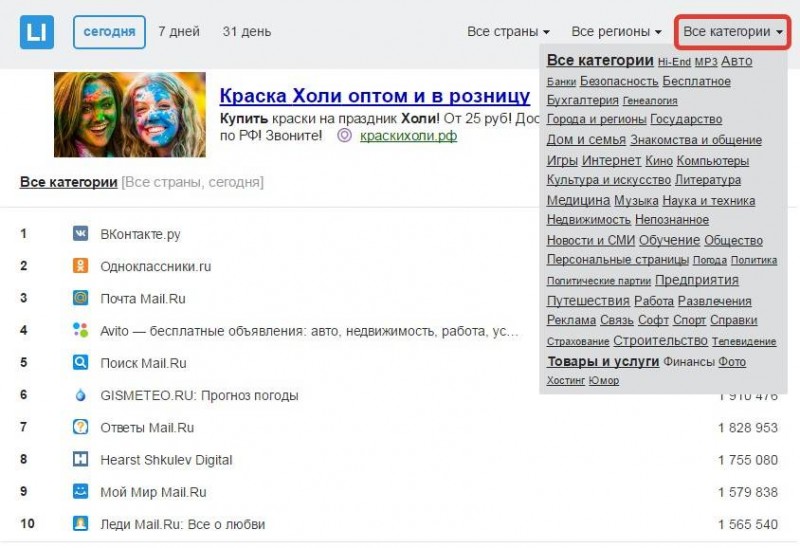Image resolution: width=800 pixels, height=548 pixels.
Task: Choose the Игры category
Action: [x=562, y=161]
